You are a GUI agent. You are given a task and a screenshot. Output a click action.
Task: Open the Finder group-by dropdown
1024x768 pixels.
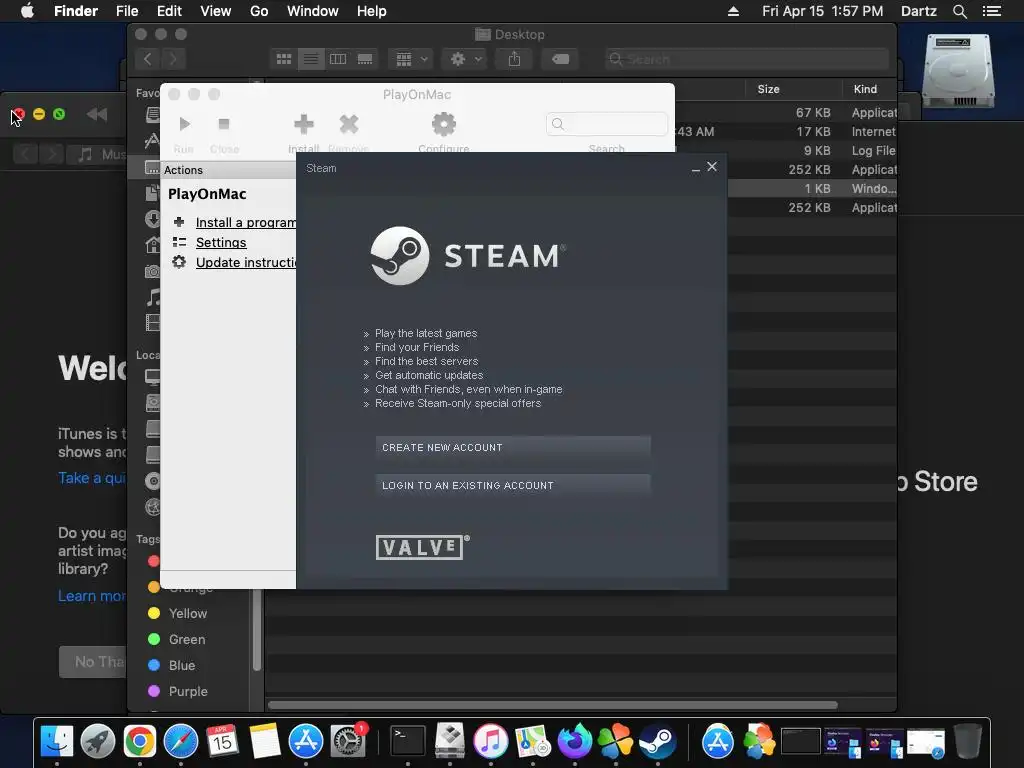[411, 59]
